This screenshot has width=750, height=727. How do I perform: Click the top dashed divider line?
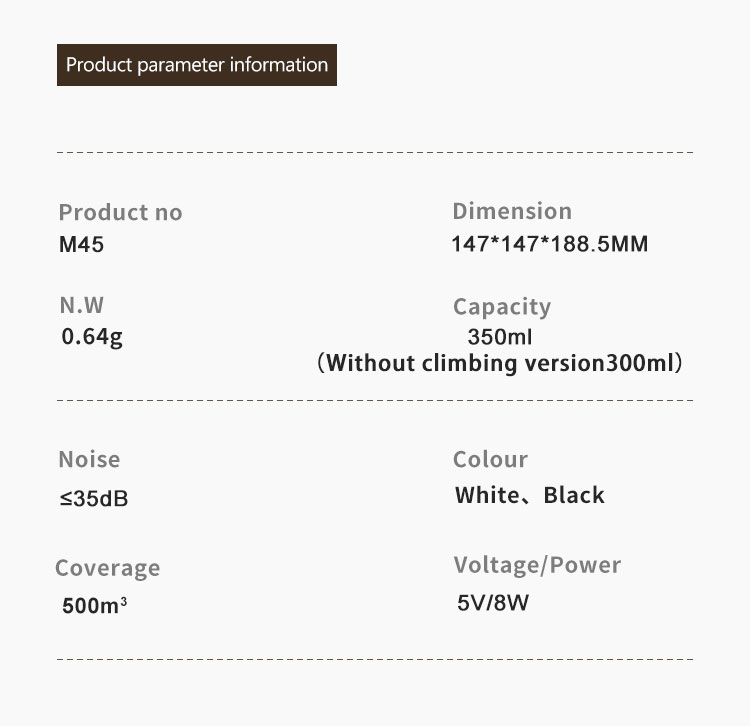pos(375,153)
